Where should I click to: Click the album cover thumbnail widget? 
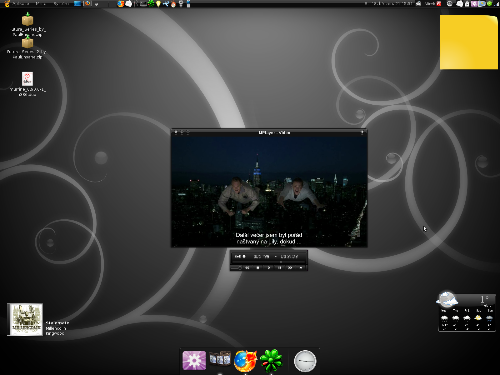(25, 319)
